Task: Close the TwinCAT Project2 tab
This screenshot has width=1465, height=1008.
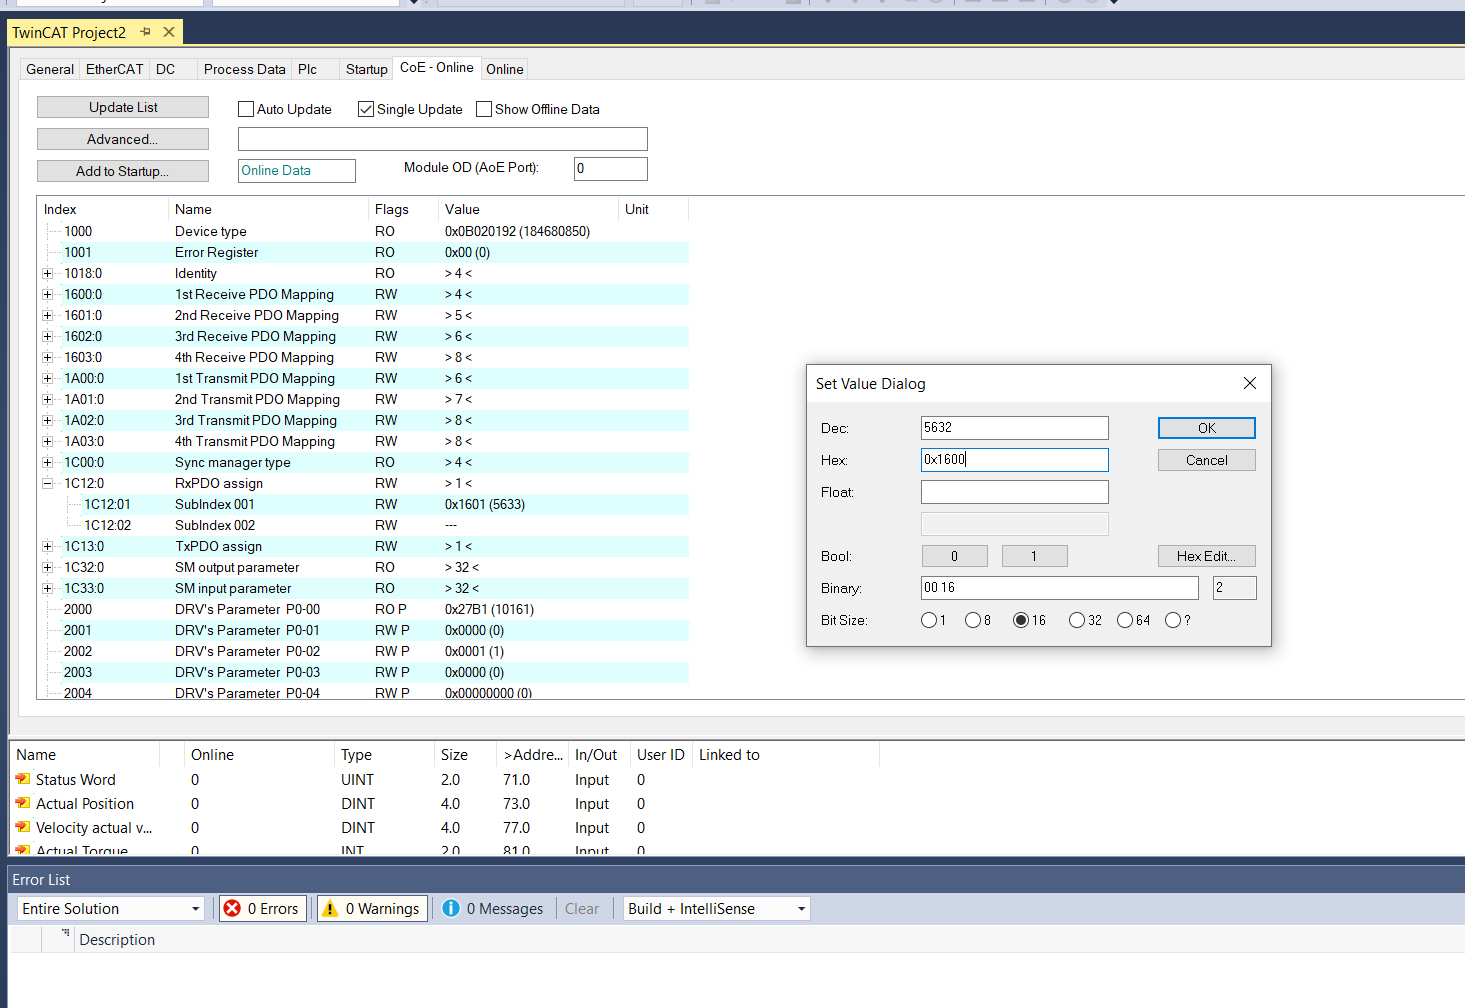Action: tap(169, 32)
